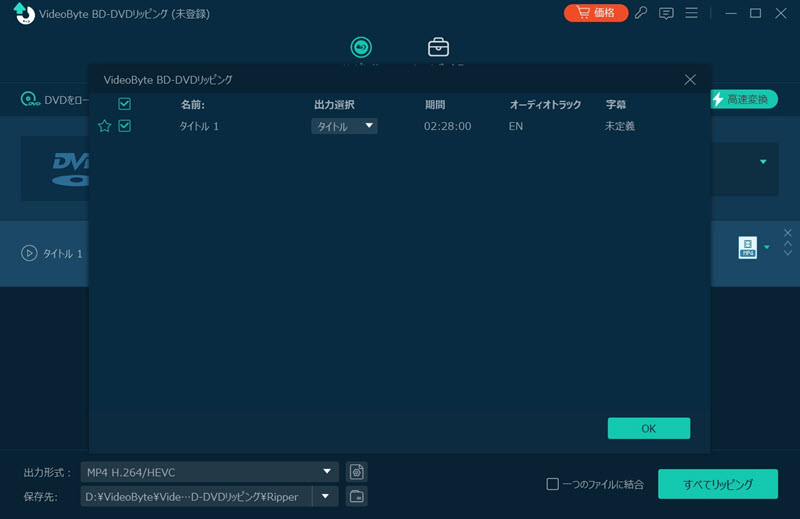
Task: Open the hamburger menu in title bar
Action: coord(690,13)
